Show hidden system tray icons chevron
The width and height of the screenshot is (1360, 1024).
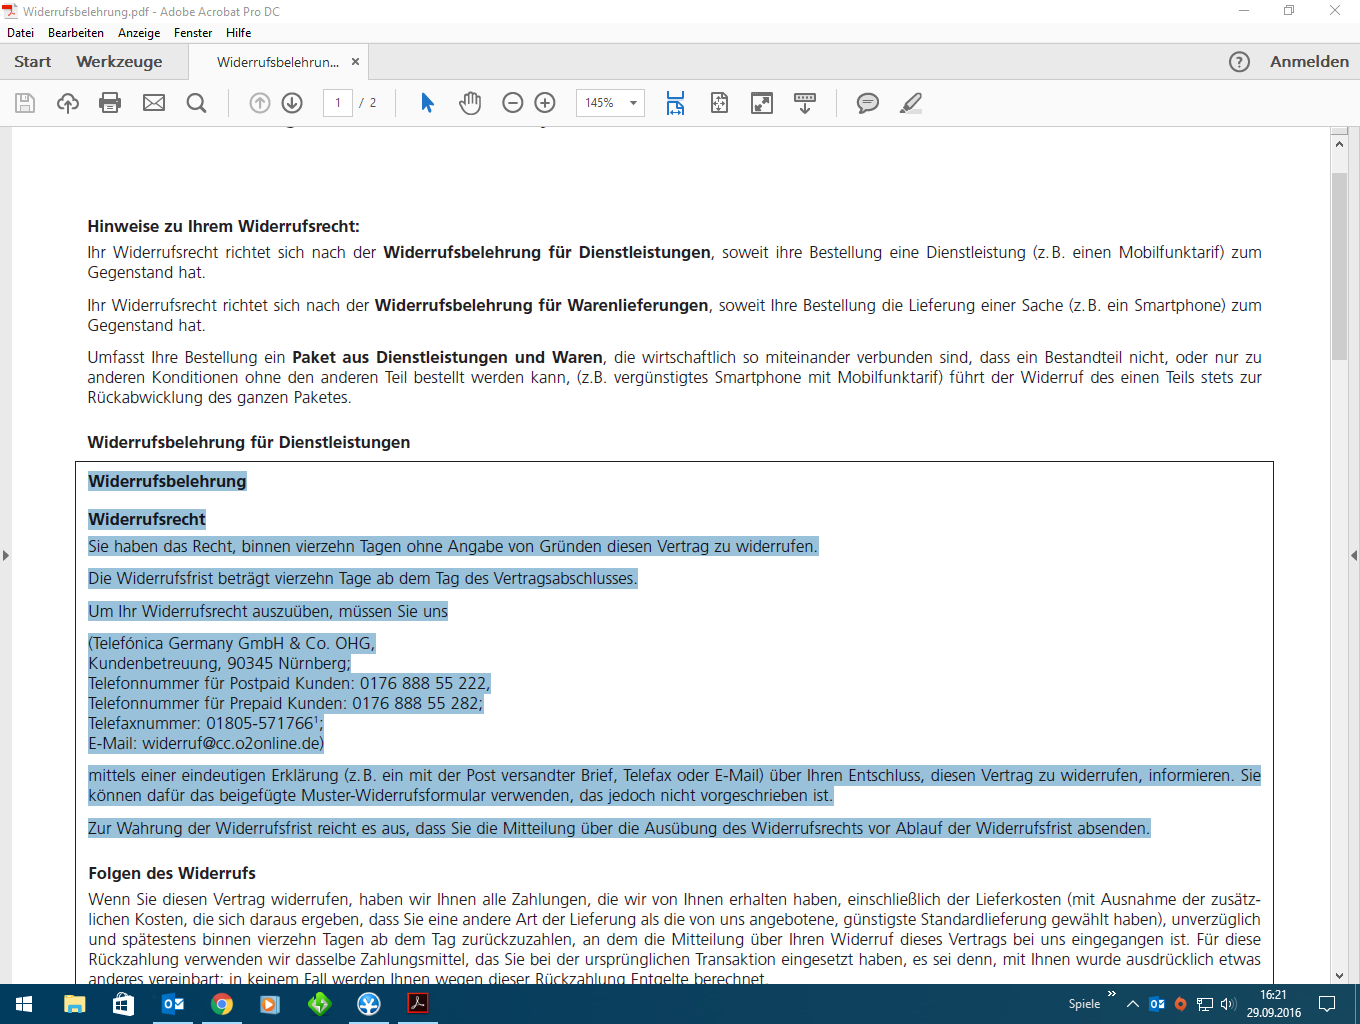pyautogui.click(x=1132, y=1004)
